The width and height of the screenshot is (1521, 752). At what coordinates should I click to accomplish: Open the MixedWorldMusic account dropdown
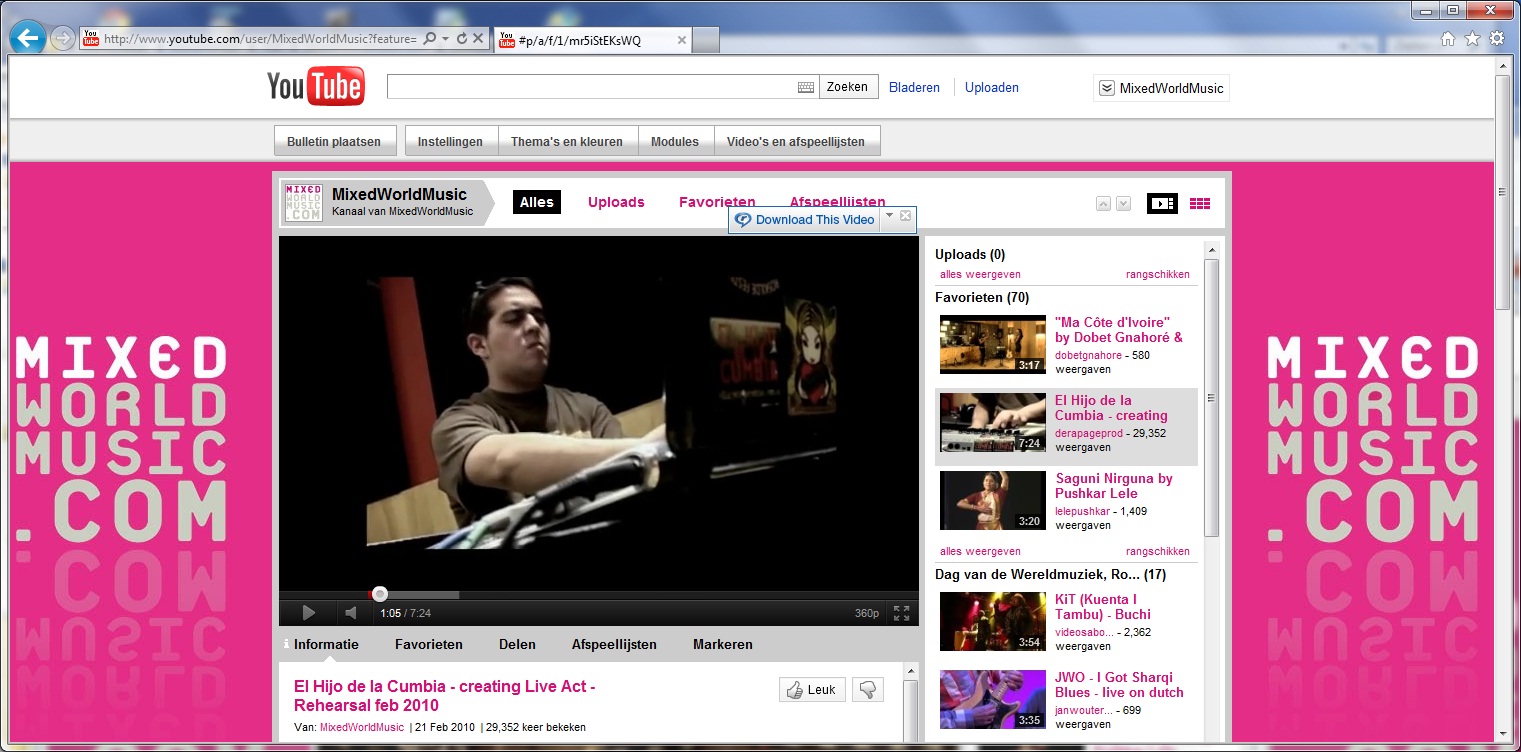(1162, 88)
